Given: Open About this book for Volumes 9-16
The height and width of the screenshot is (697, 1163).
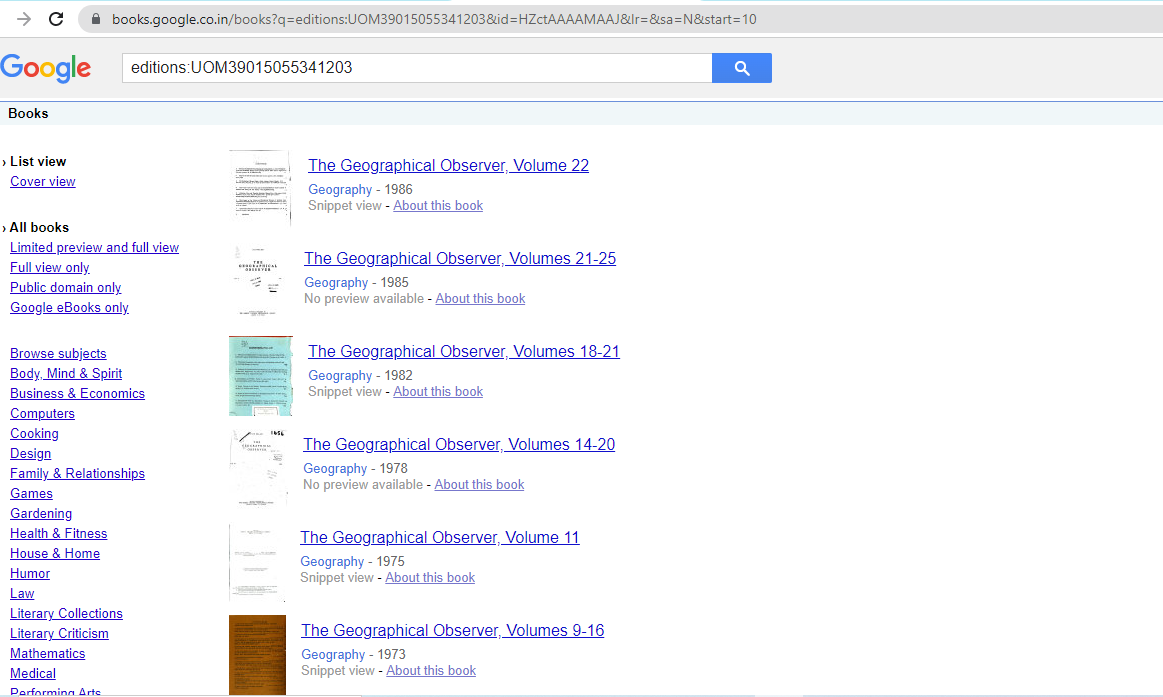Looking at the screenshot, I should pos(431,671).
